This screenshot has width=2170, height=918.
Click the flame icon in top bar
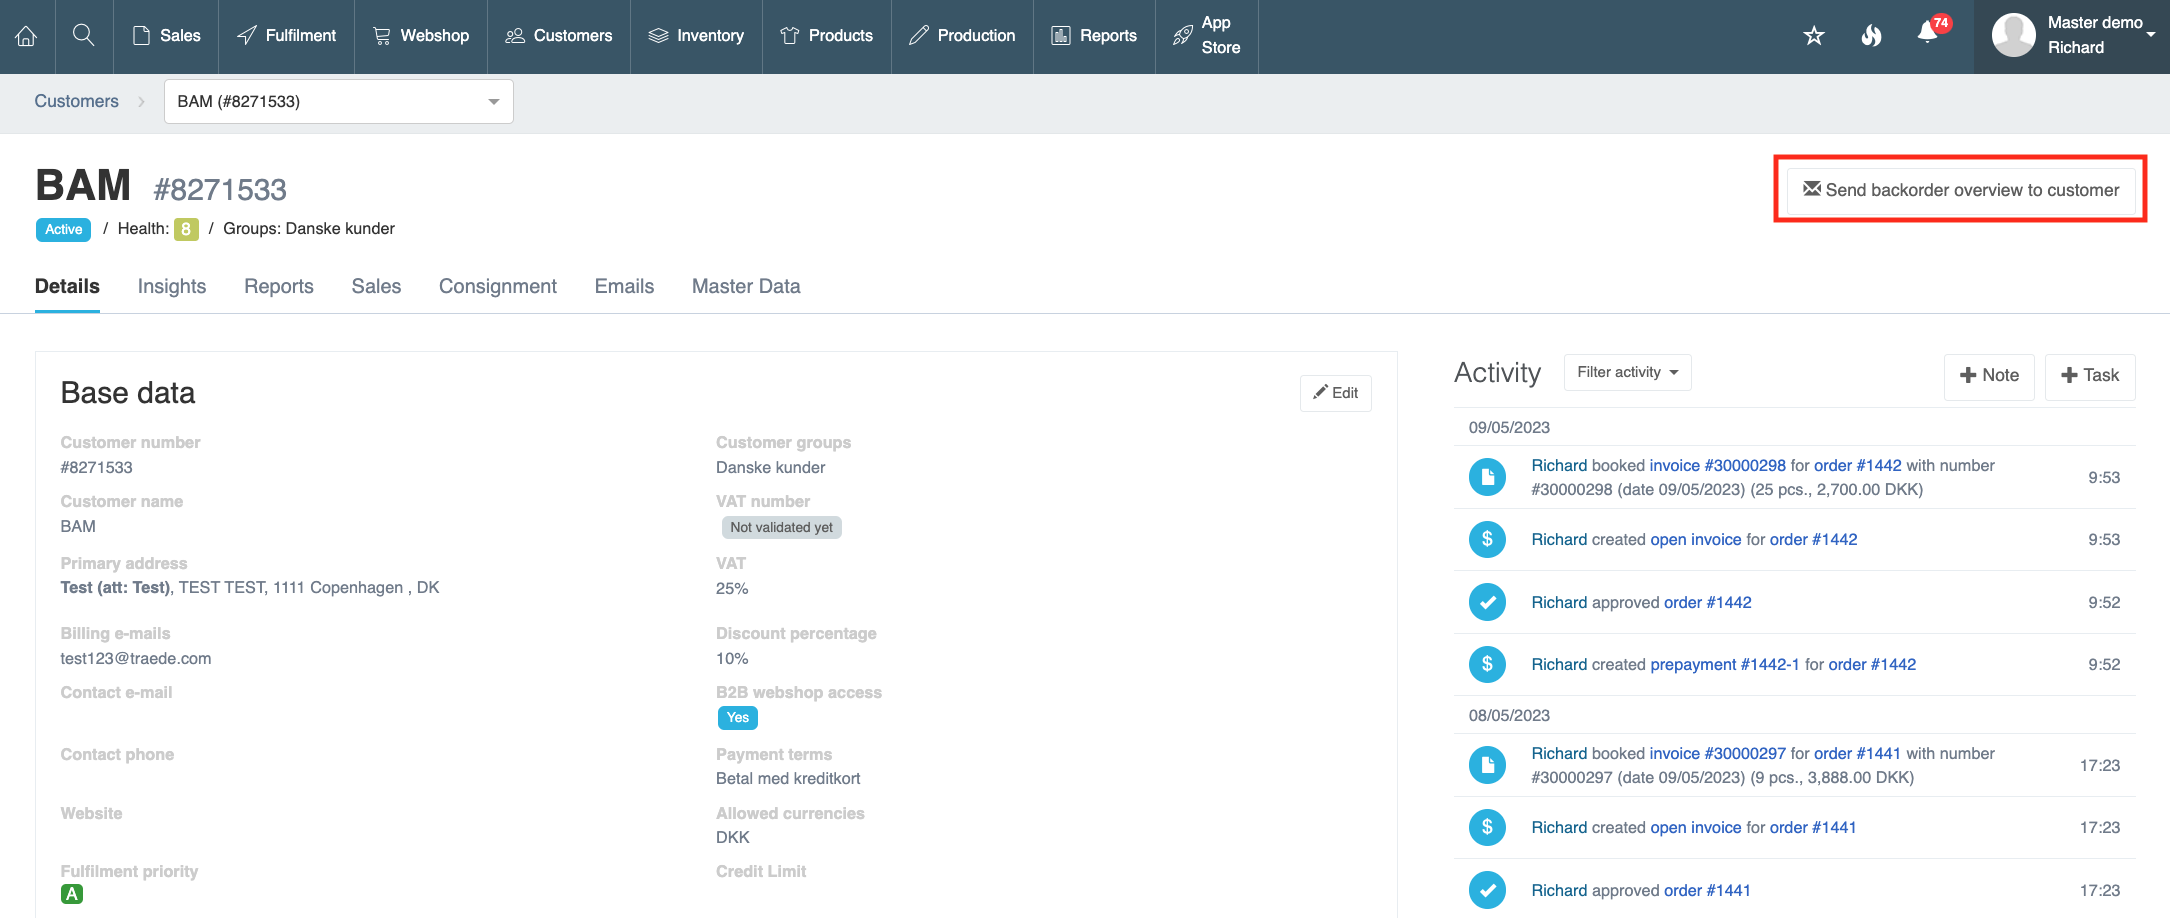coord(1871,36)
